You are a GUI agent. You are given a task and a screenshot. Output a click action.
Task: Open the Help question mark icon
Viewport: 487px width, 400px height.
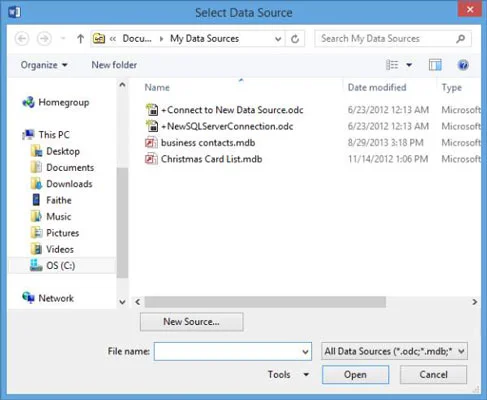coord(463,65)
